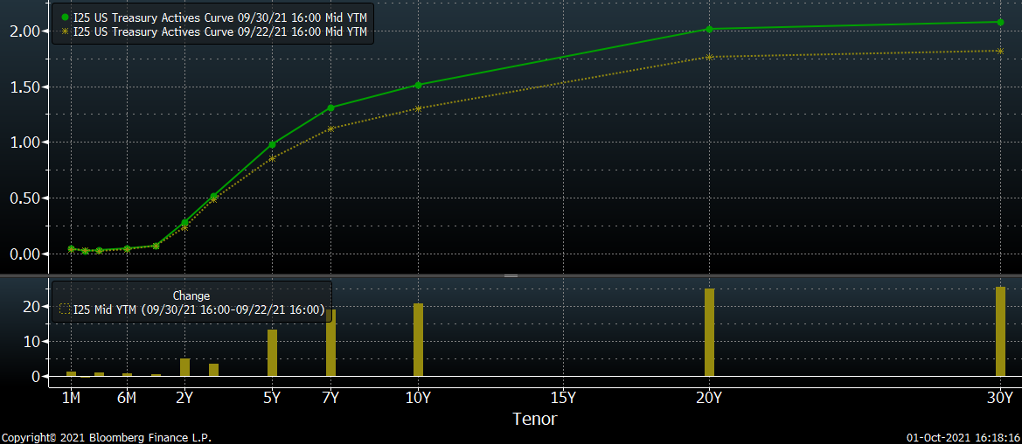This screenshot has height=444, width=1022.
Task: Click the 2Y change bar
Action: click(184, 367)
